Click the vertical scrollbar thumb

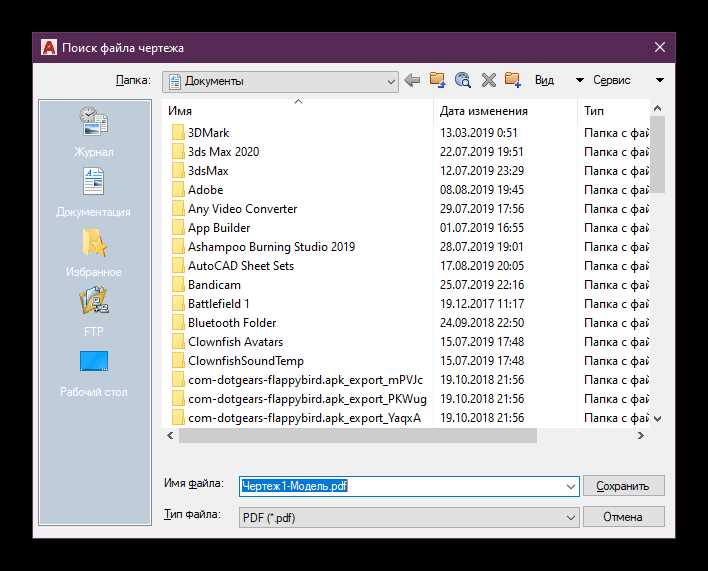pos(657,154)
